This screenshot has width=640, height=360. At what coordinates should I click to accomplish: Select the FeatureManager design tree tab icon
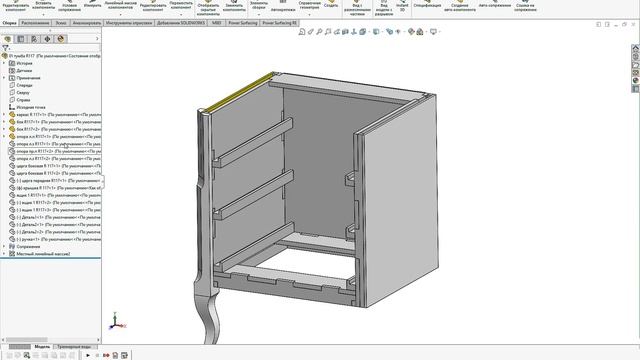click(x=8, y=39)
